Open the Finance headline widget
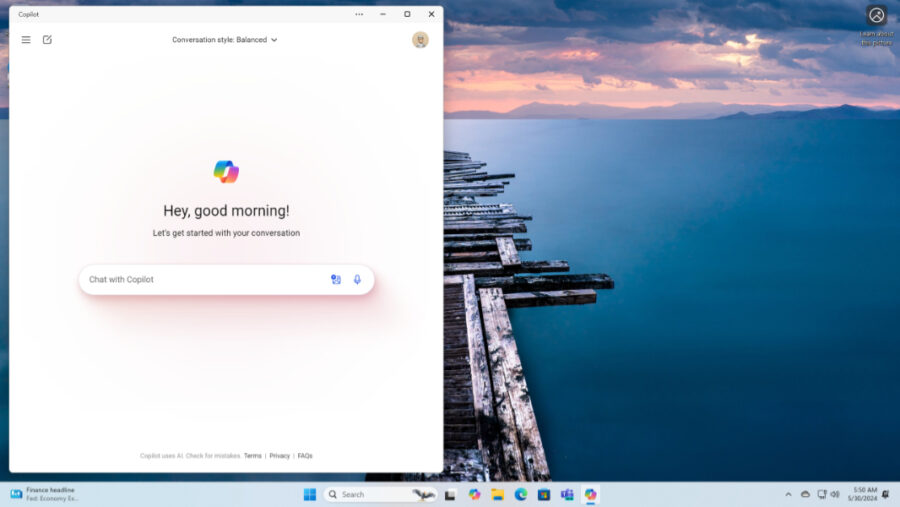This screenshot has width=900, height=507. coord(45,494)
